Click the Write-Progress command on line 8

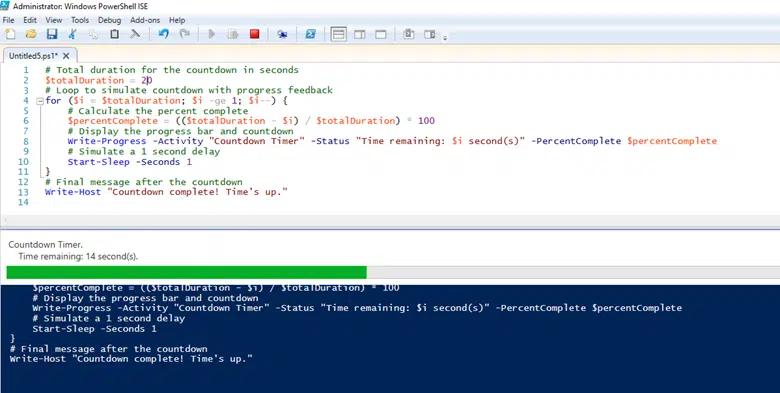tap(107, 141)
